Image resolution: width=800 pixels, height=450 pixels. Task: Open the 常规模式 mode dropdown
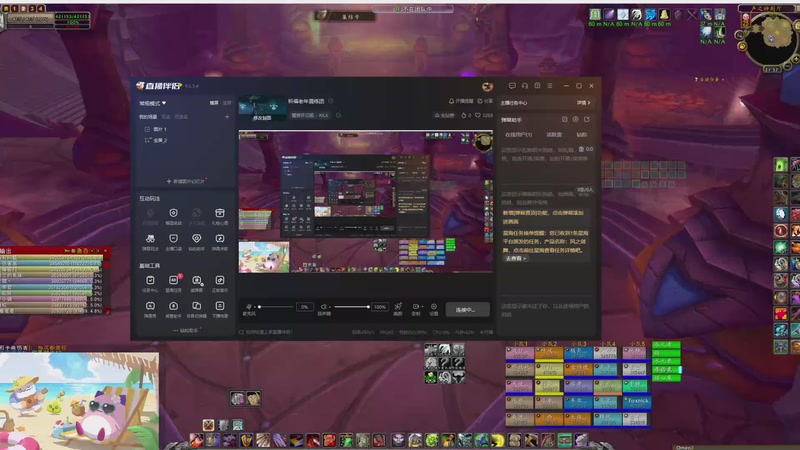pyautogui.click(x=153, y=103)
